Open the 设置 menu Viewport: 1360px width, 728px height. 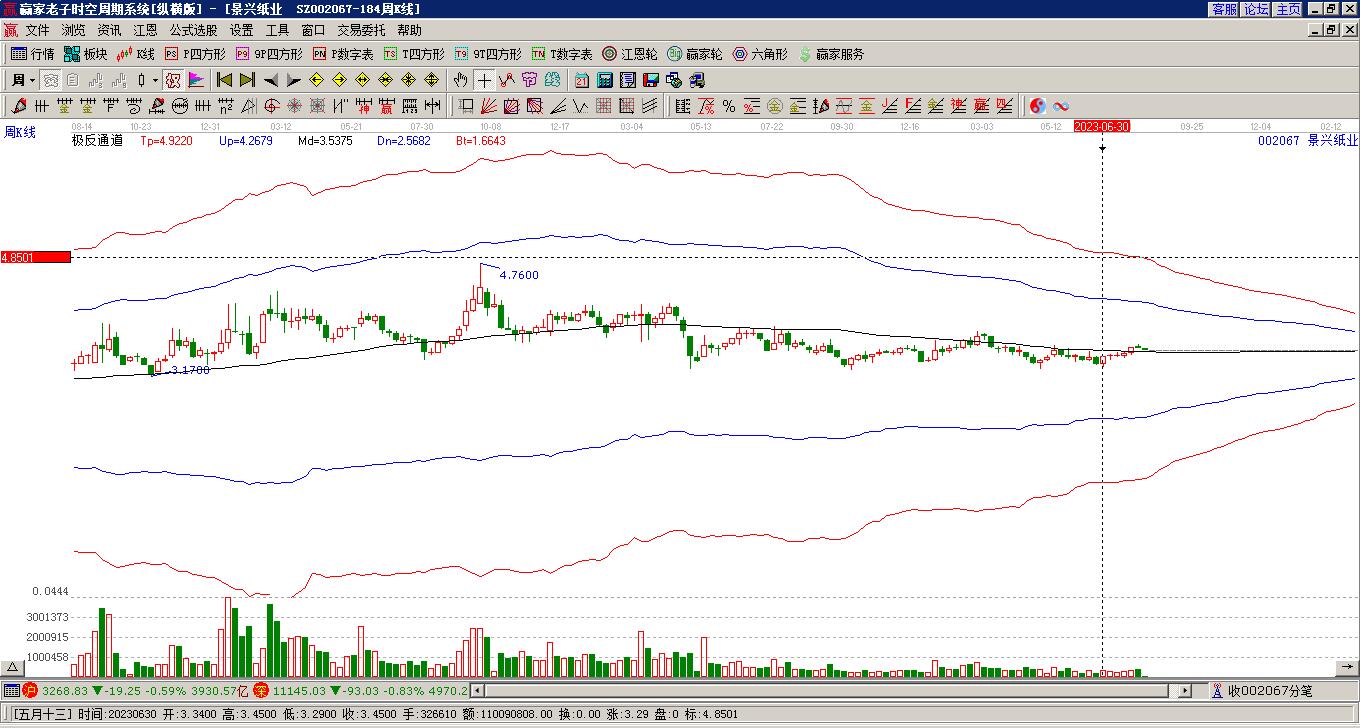[x=241, y=31]
